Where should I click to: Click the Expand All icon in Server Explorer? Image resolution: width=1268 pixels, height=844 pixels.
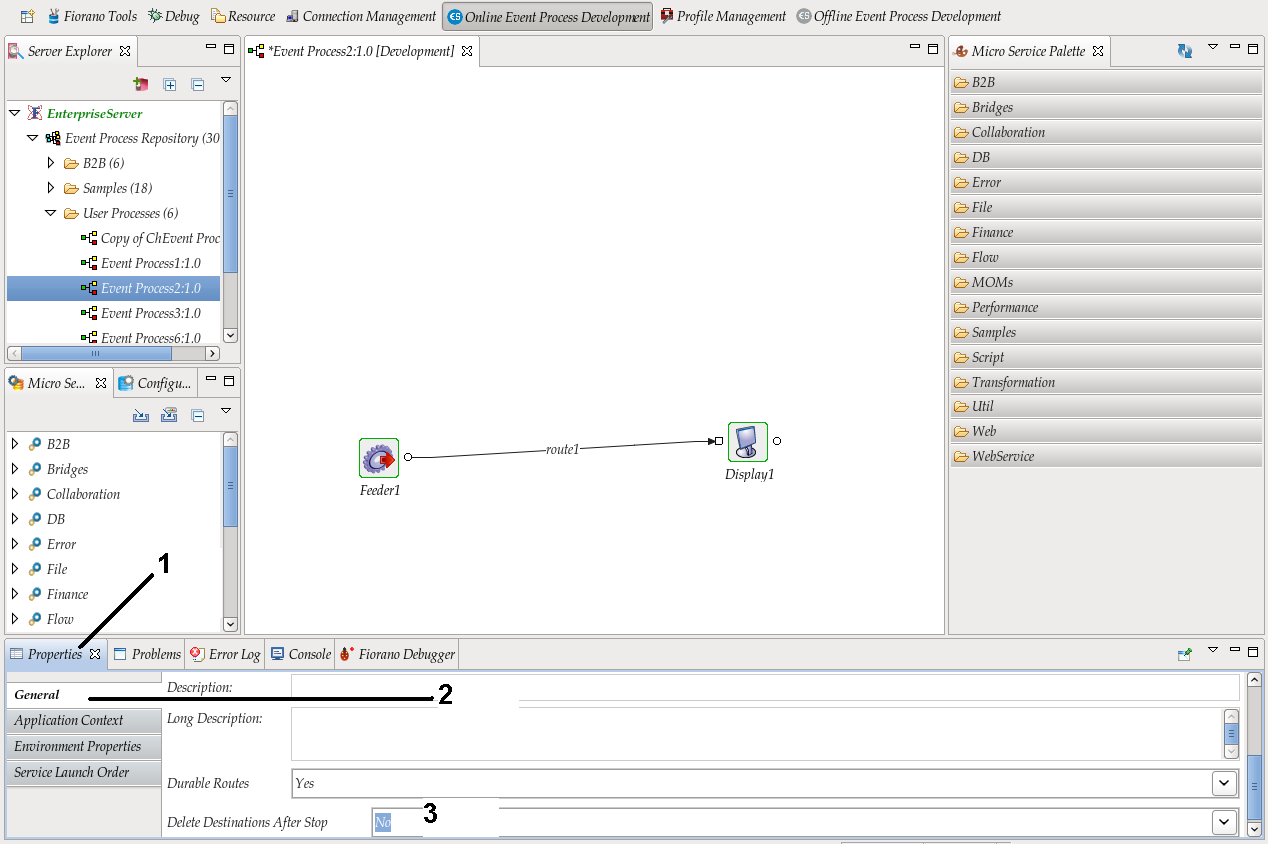170,84
